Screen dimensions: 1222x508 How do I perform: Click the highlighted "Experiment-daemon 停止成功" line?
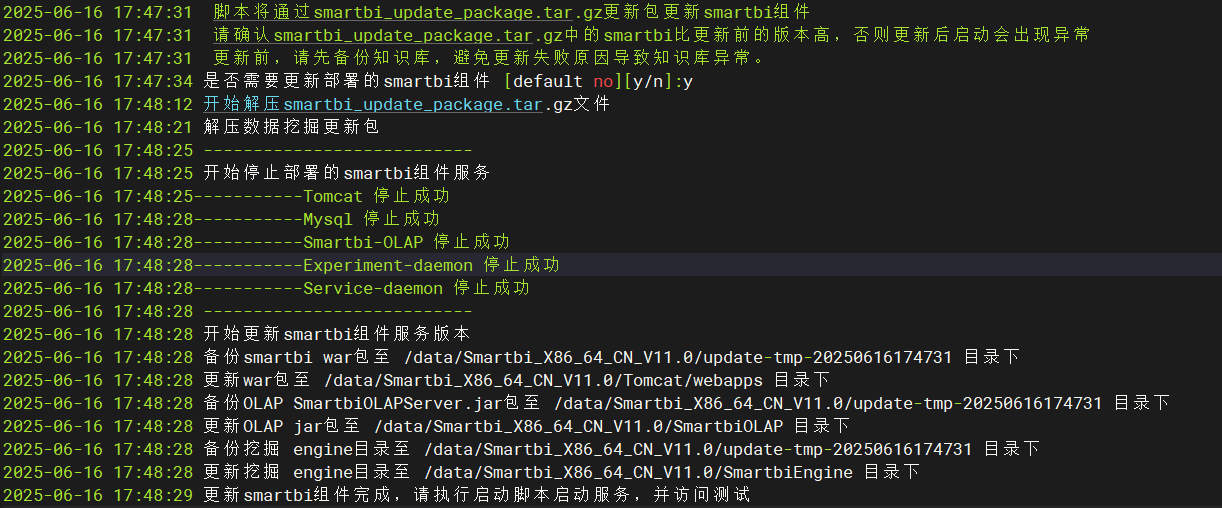click(431, 265)
